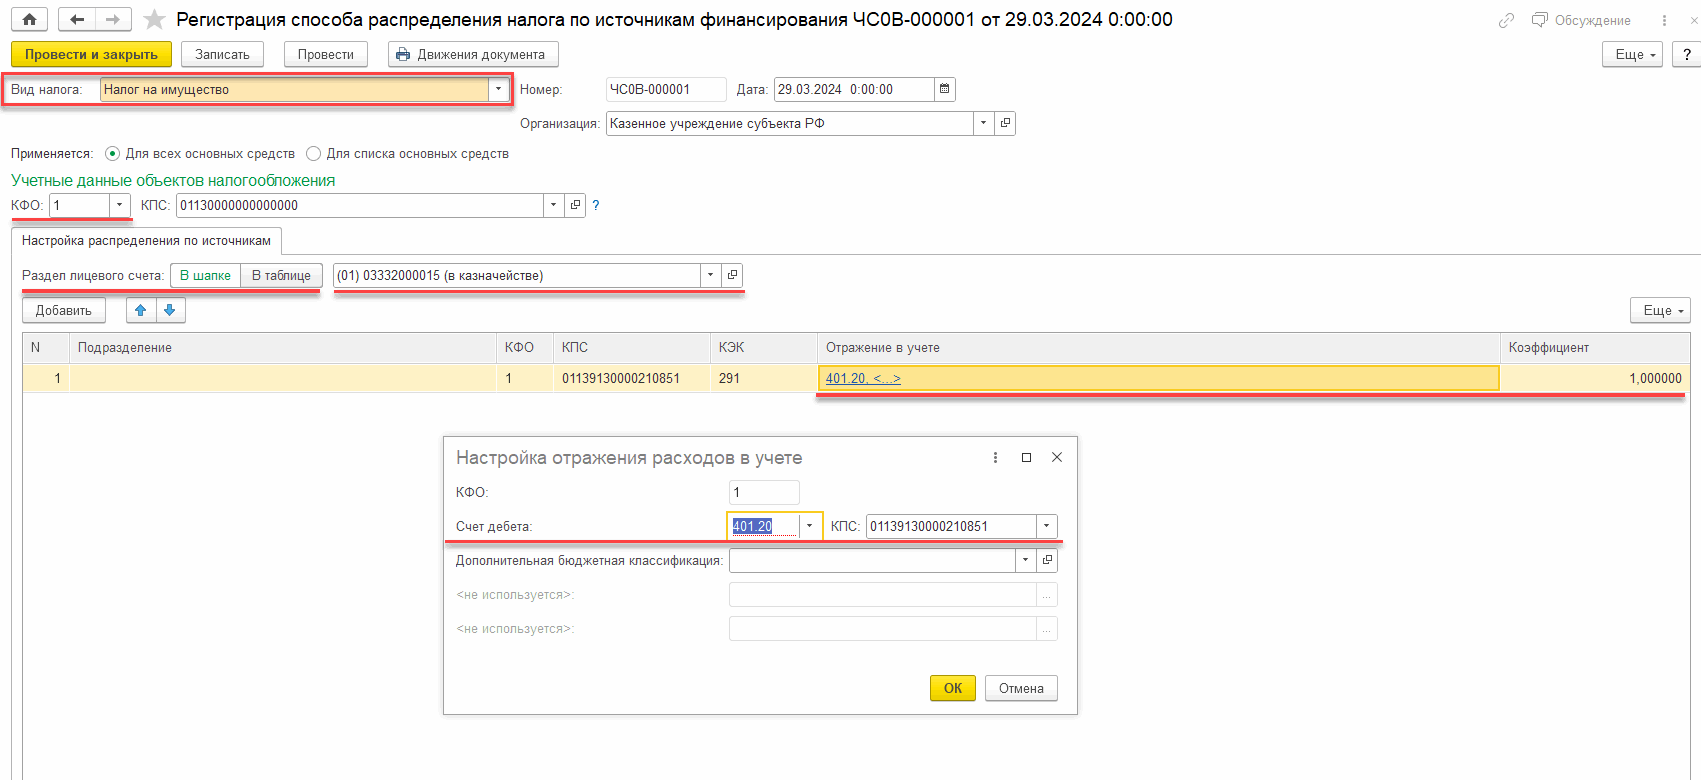Click the dialog КПС input field

(x=951, y=526)
